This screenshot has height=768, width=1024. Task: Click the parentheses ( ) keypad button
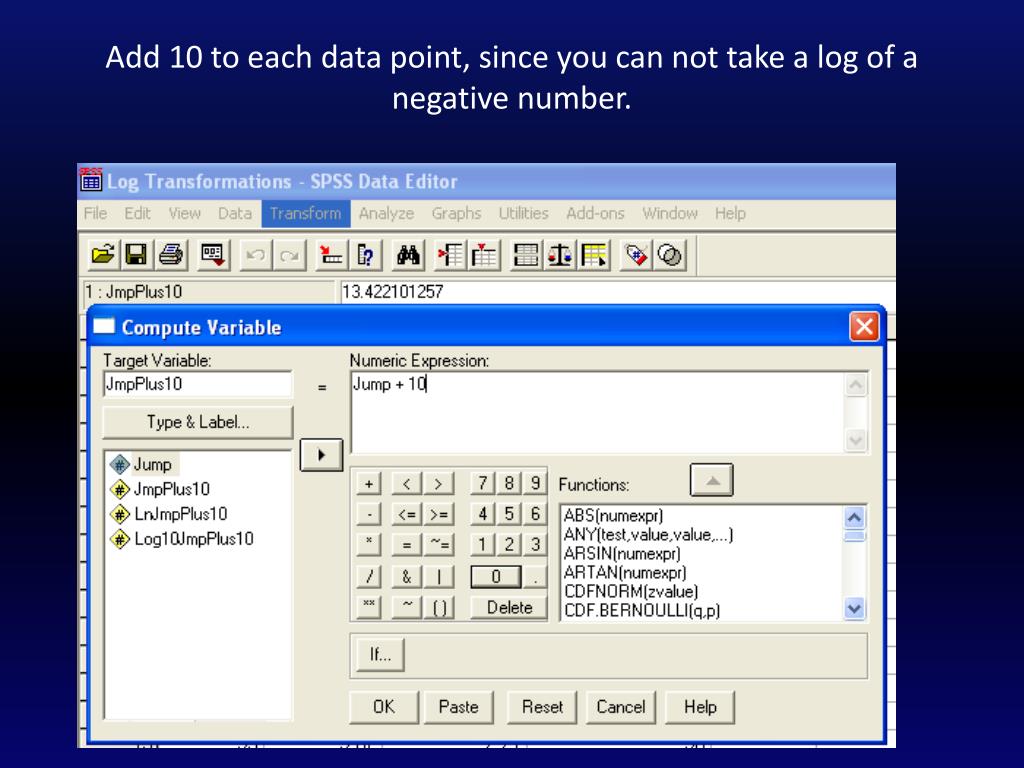click(440, 607)
